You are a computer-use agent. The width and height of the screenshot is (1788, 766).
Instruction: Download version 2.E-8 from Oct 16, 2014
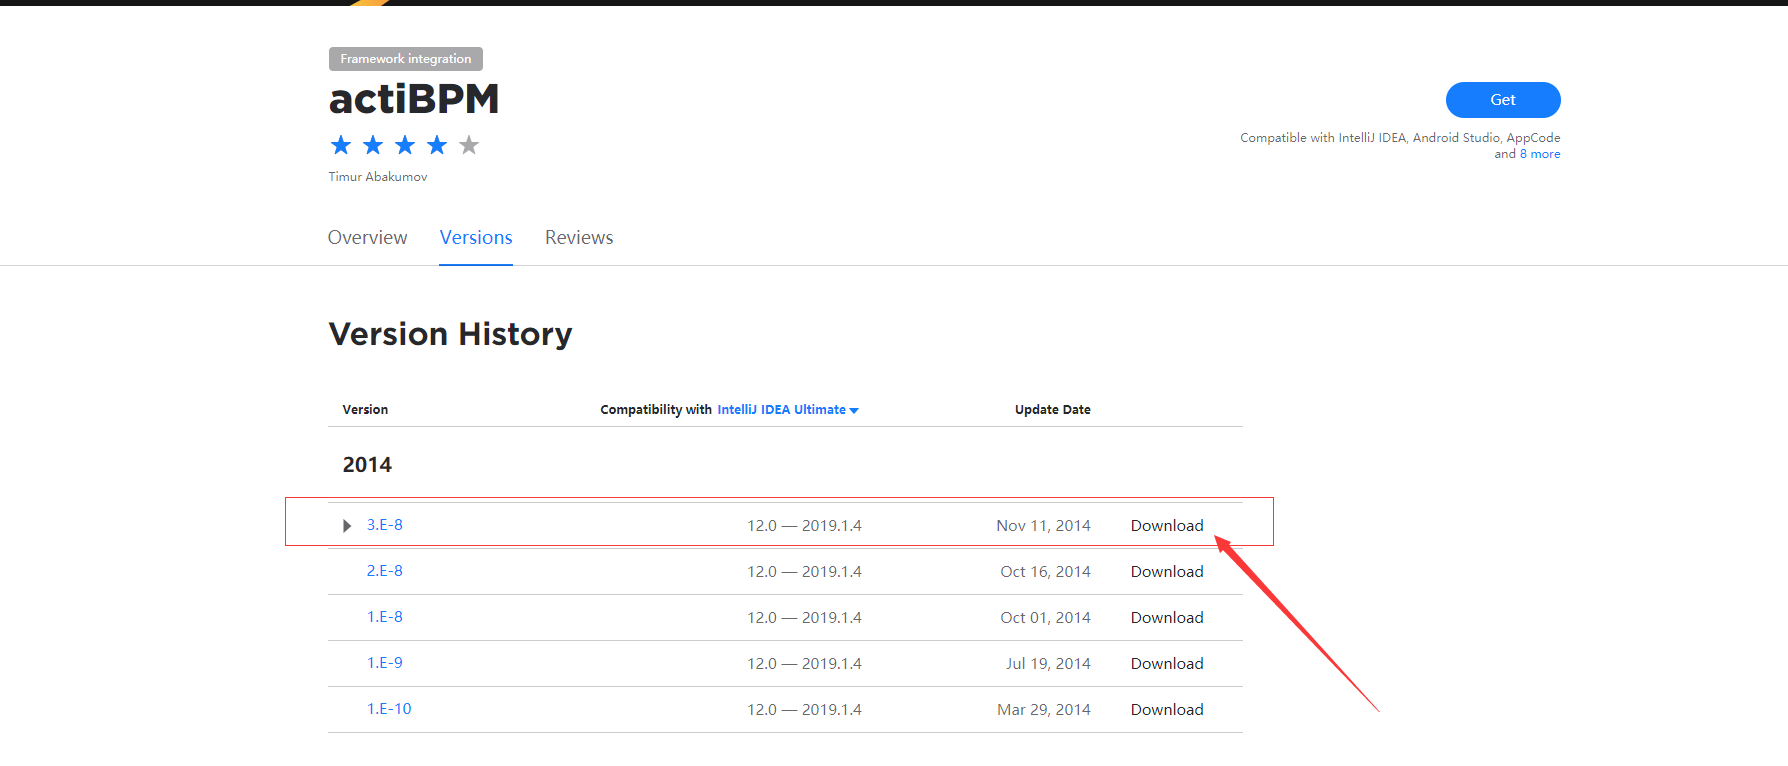(x=1167, y=572)
